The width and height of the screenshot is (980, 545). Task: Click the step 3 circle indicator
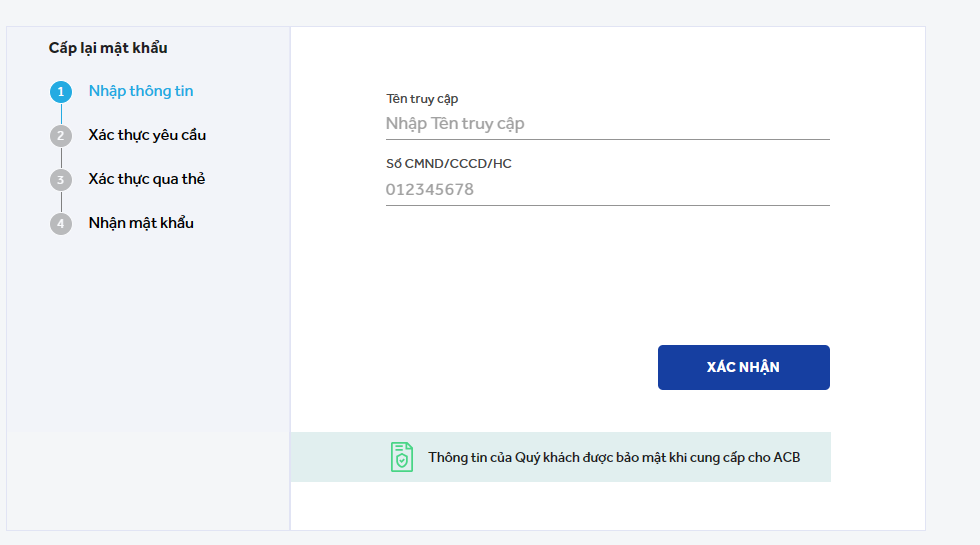coord(61,180)
